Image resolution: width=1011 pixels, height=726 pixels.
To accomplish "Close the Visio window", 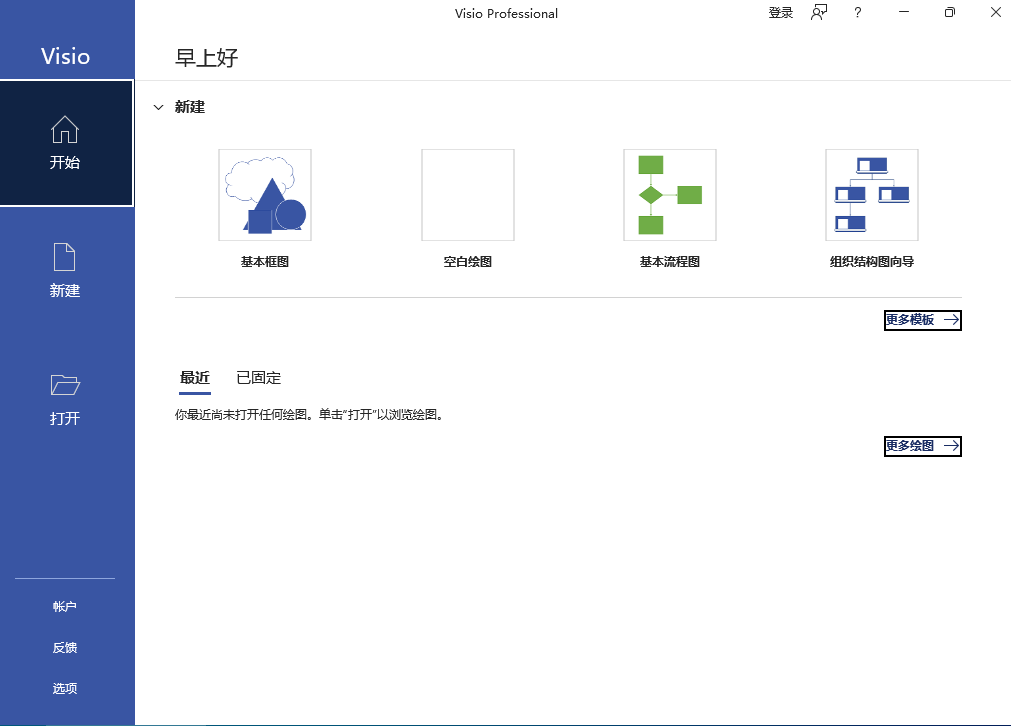I will 996,12.
